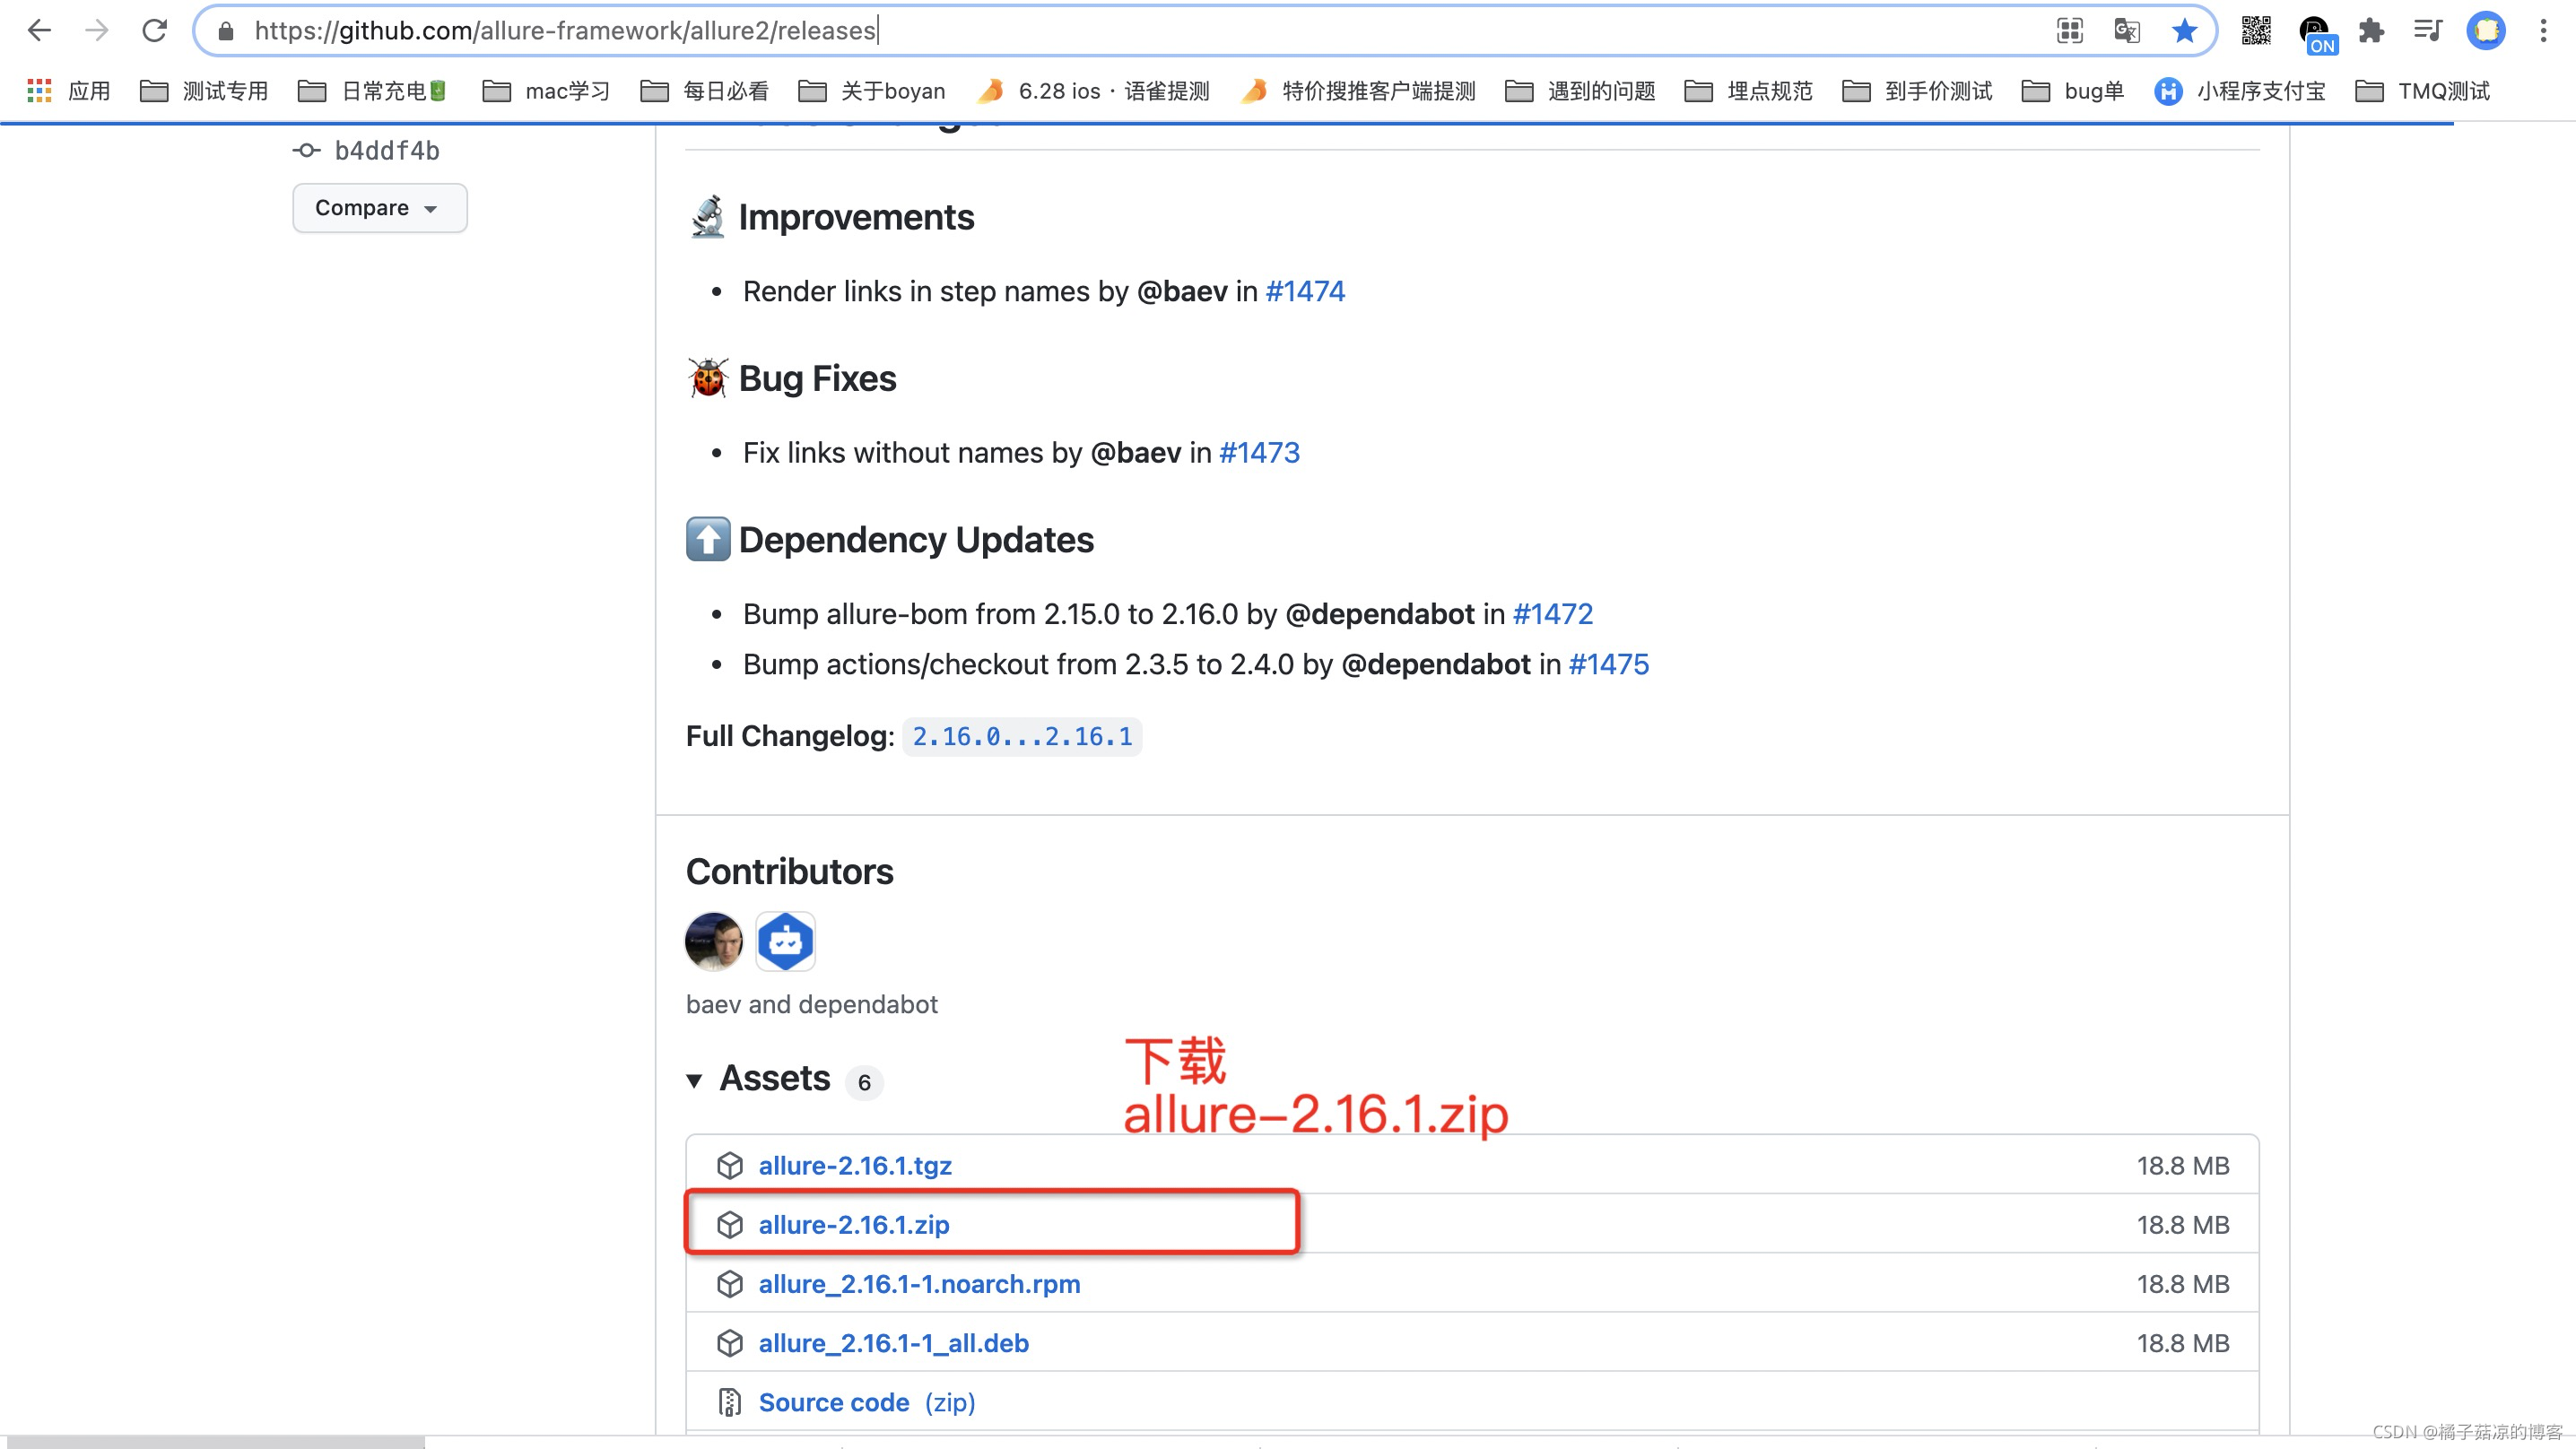Click the package icon beside the .deb asset

tap(730, 1343)
